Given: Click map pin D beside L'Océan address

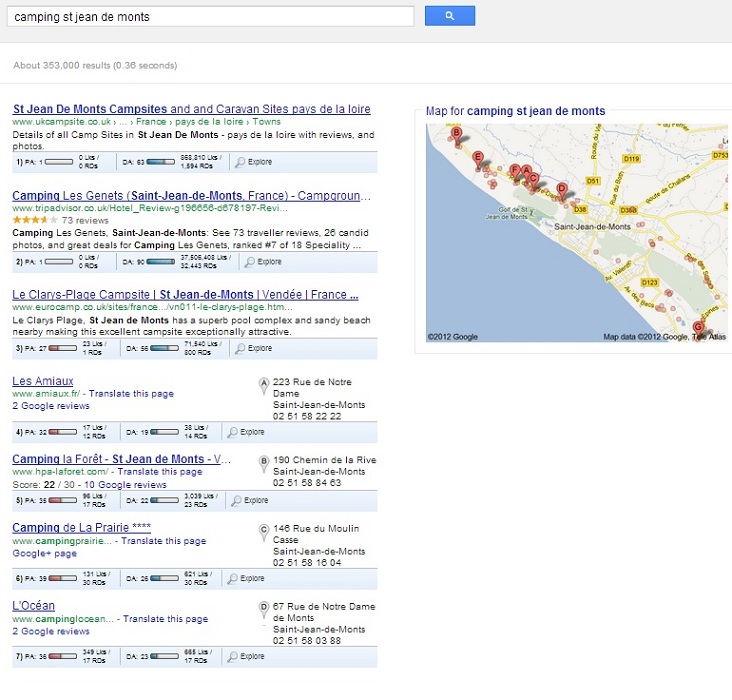Looking at the screenshot, I should pos(264,610).
